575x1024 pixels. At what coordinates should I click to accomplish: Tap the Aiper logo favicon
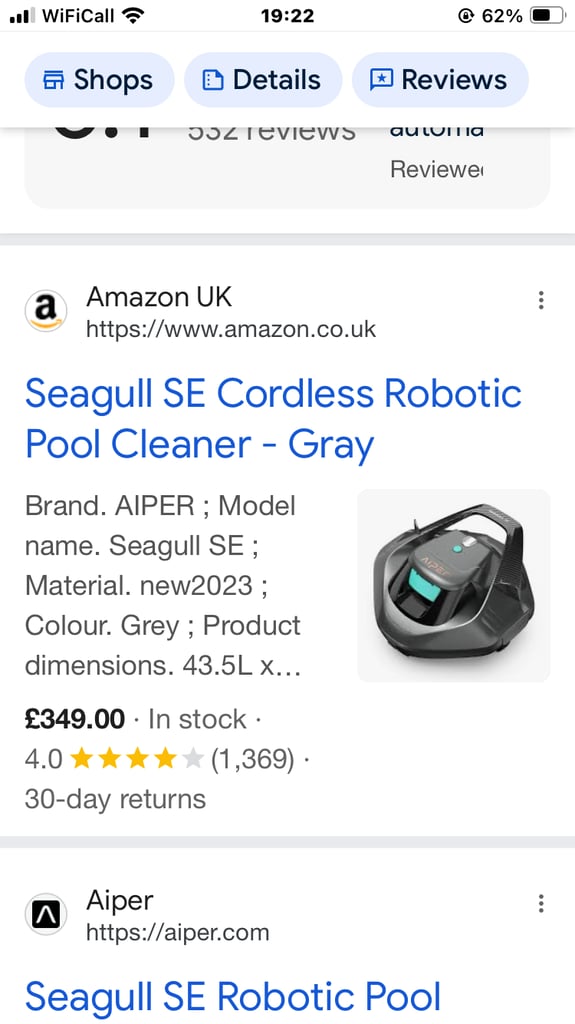46,914
